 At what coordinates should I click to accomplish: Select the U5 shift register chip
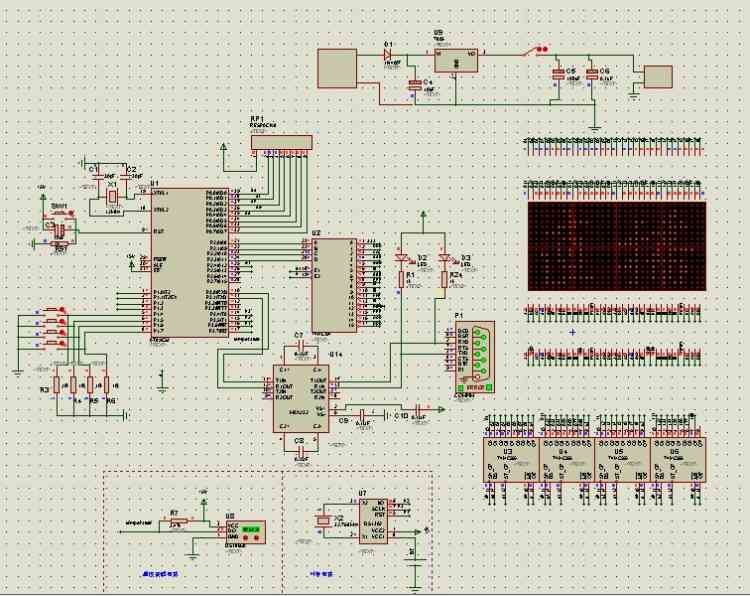622,460
